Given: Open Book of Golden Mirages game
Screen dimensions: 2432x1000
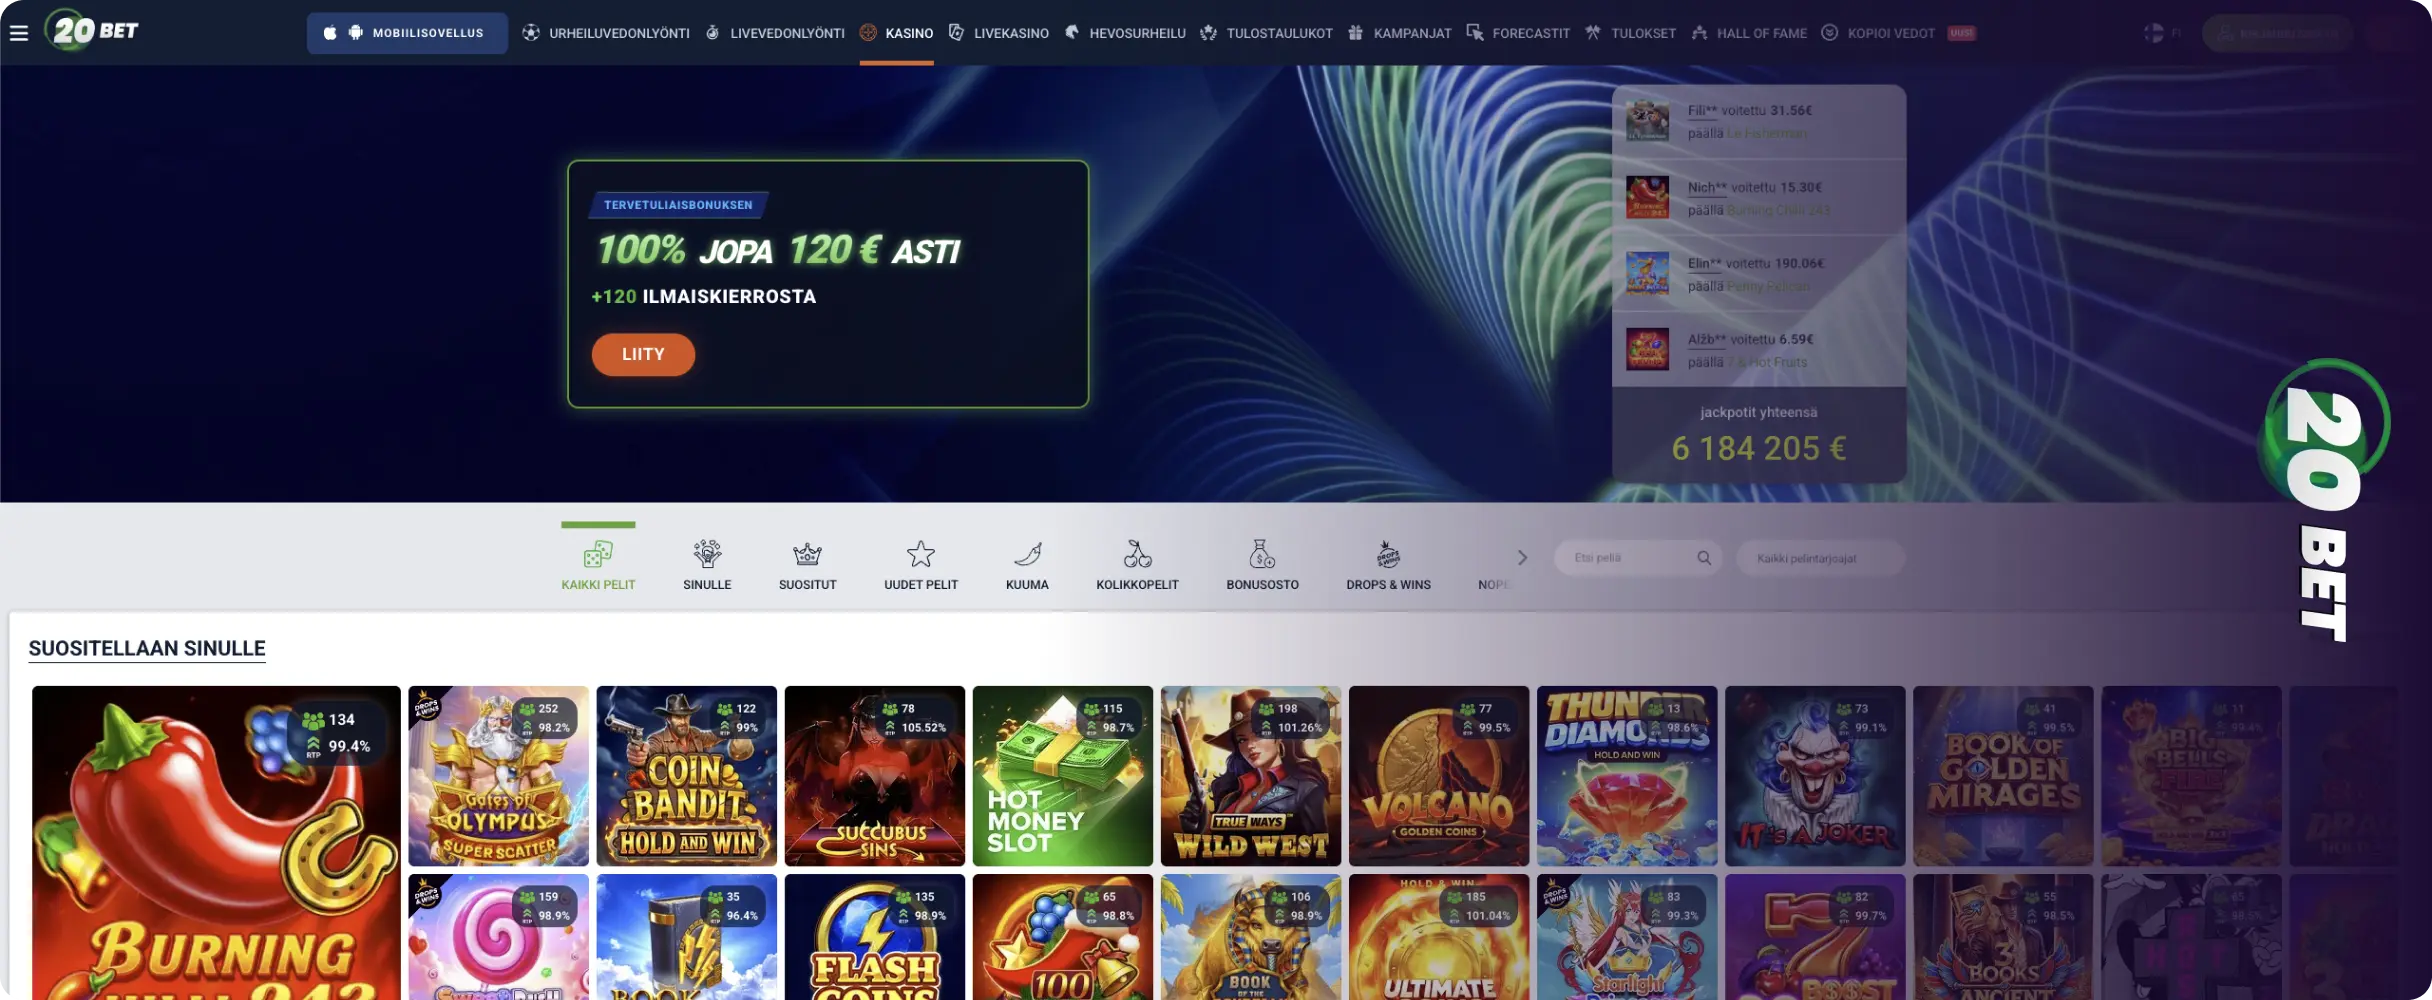Looking at the screenshot, I should (x=2003, y=776).
